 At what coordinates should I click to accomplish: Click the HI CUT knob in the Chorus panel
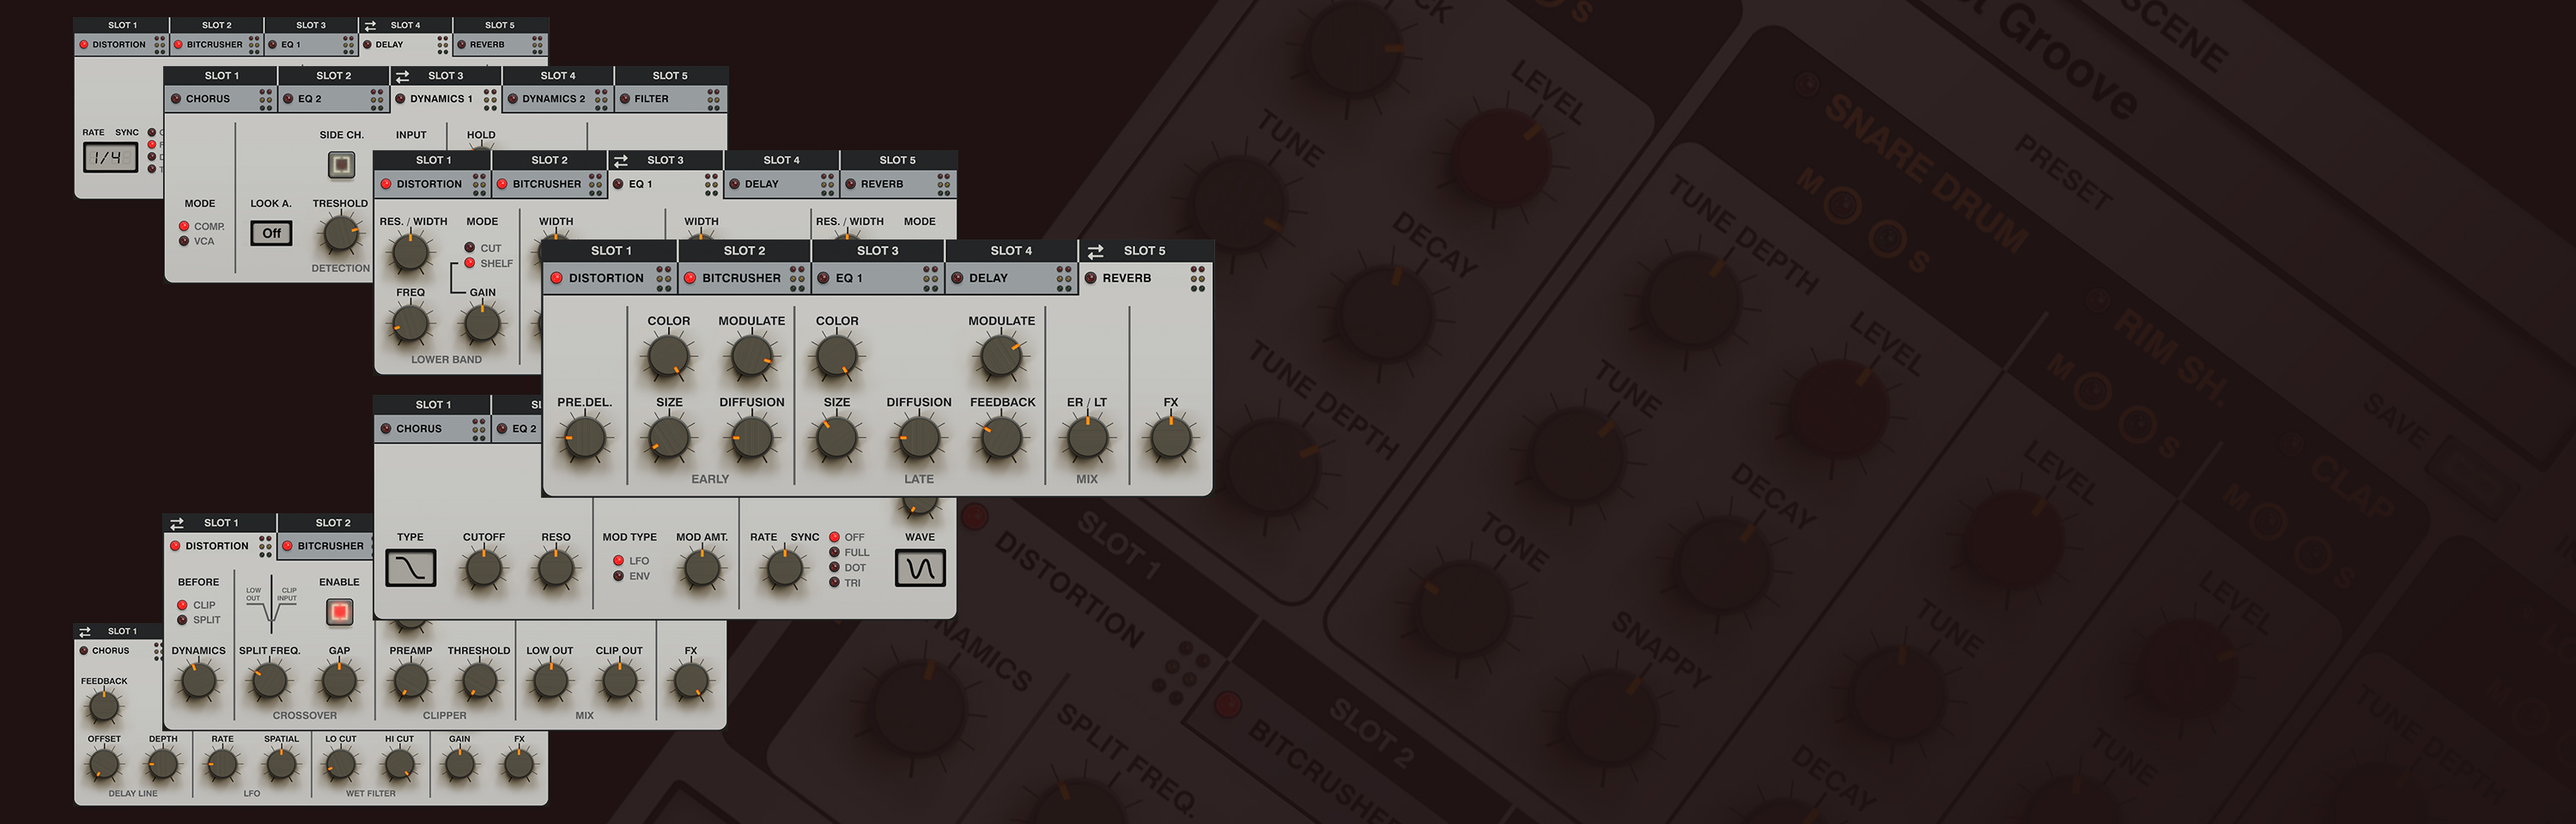coord(399,765)
